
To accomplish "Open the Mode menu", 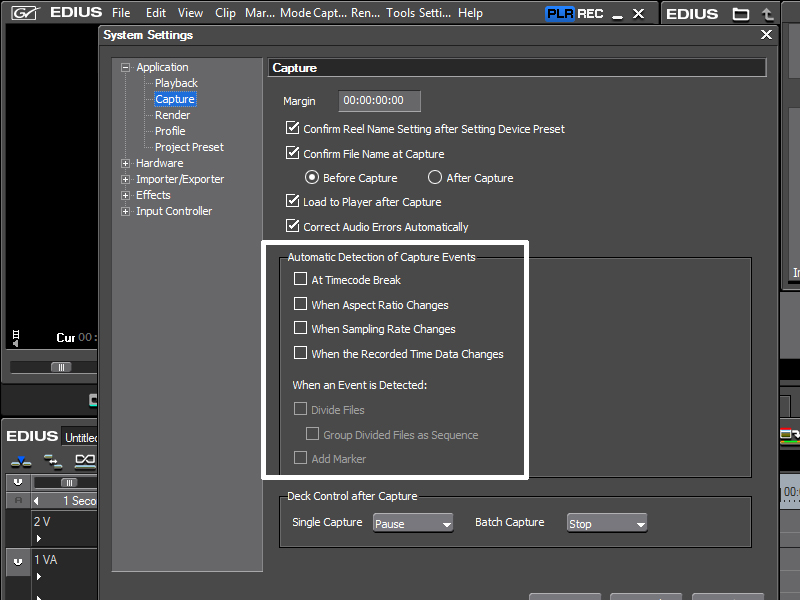I will (295, 13).
